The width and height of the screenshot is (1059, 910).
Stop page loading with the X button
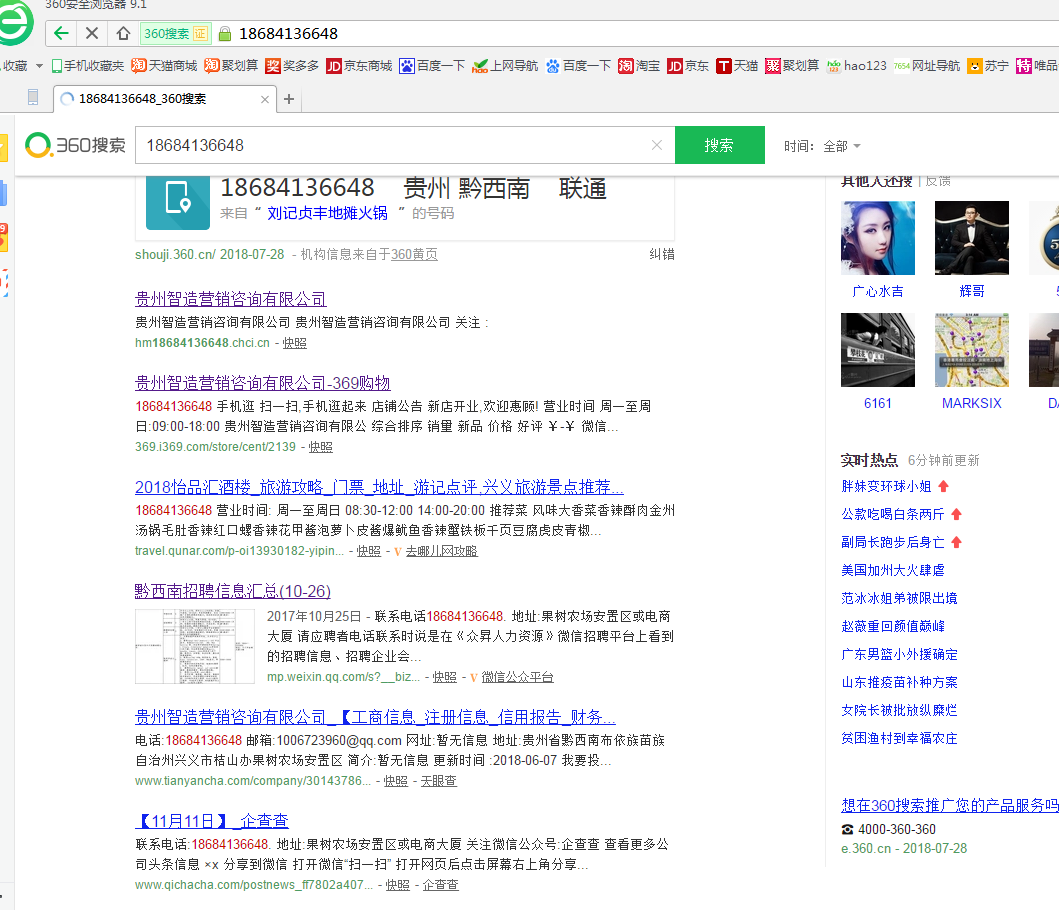pos(92,33)
